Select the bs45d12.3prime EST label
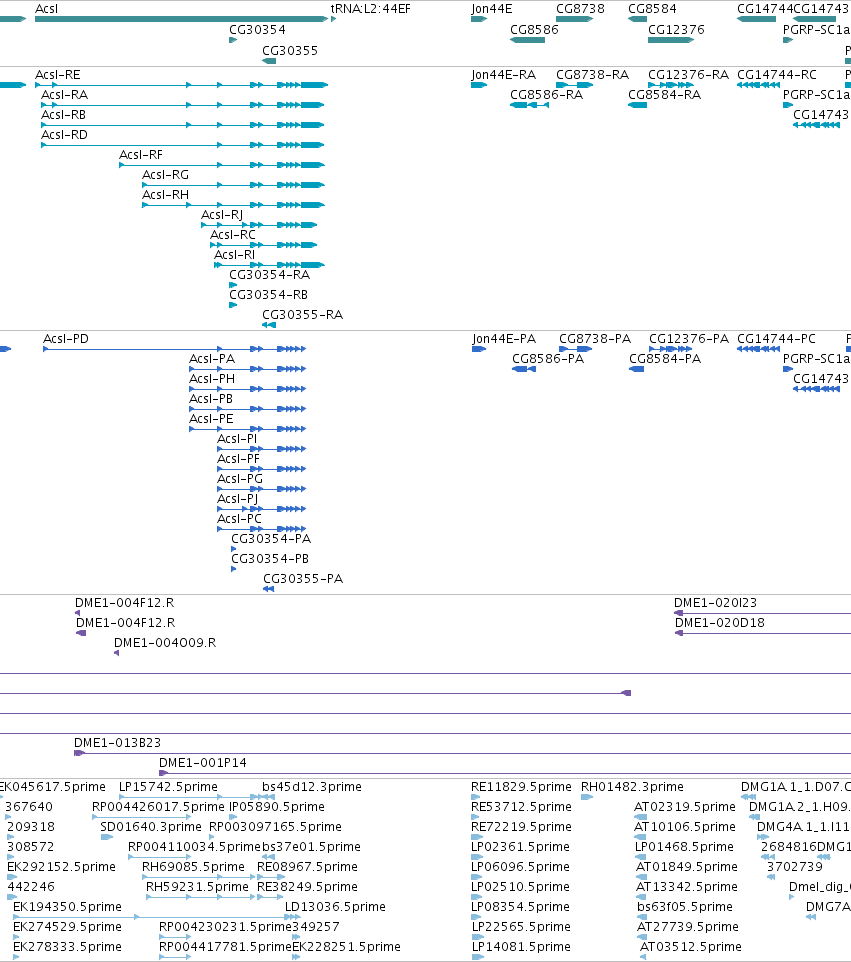The width and height of the screenshot is (851, 962). point(311,787)
